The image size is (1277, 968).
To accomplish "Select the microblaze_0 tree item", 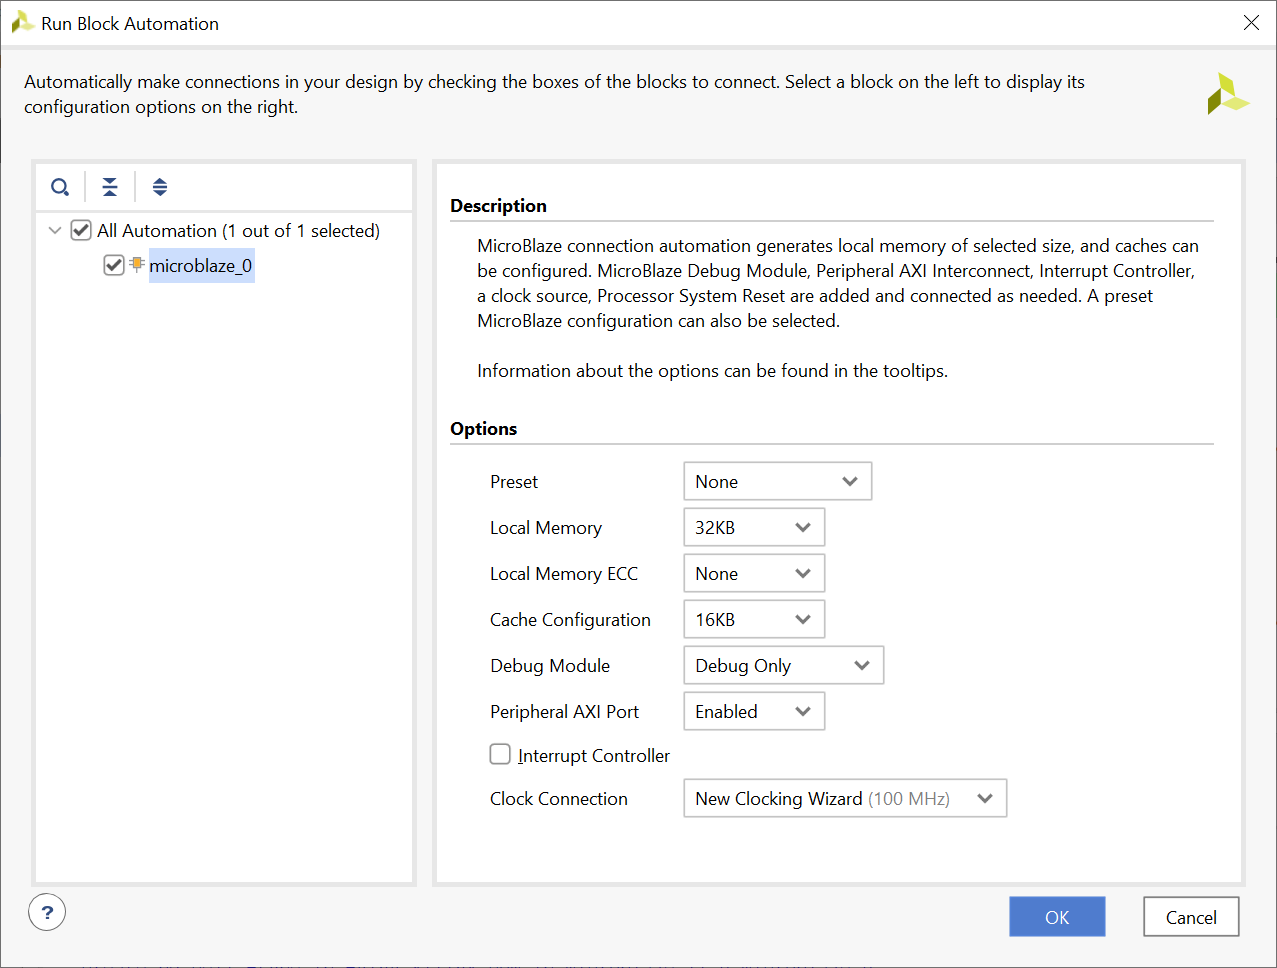I will coord(201,265).
